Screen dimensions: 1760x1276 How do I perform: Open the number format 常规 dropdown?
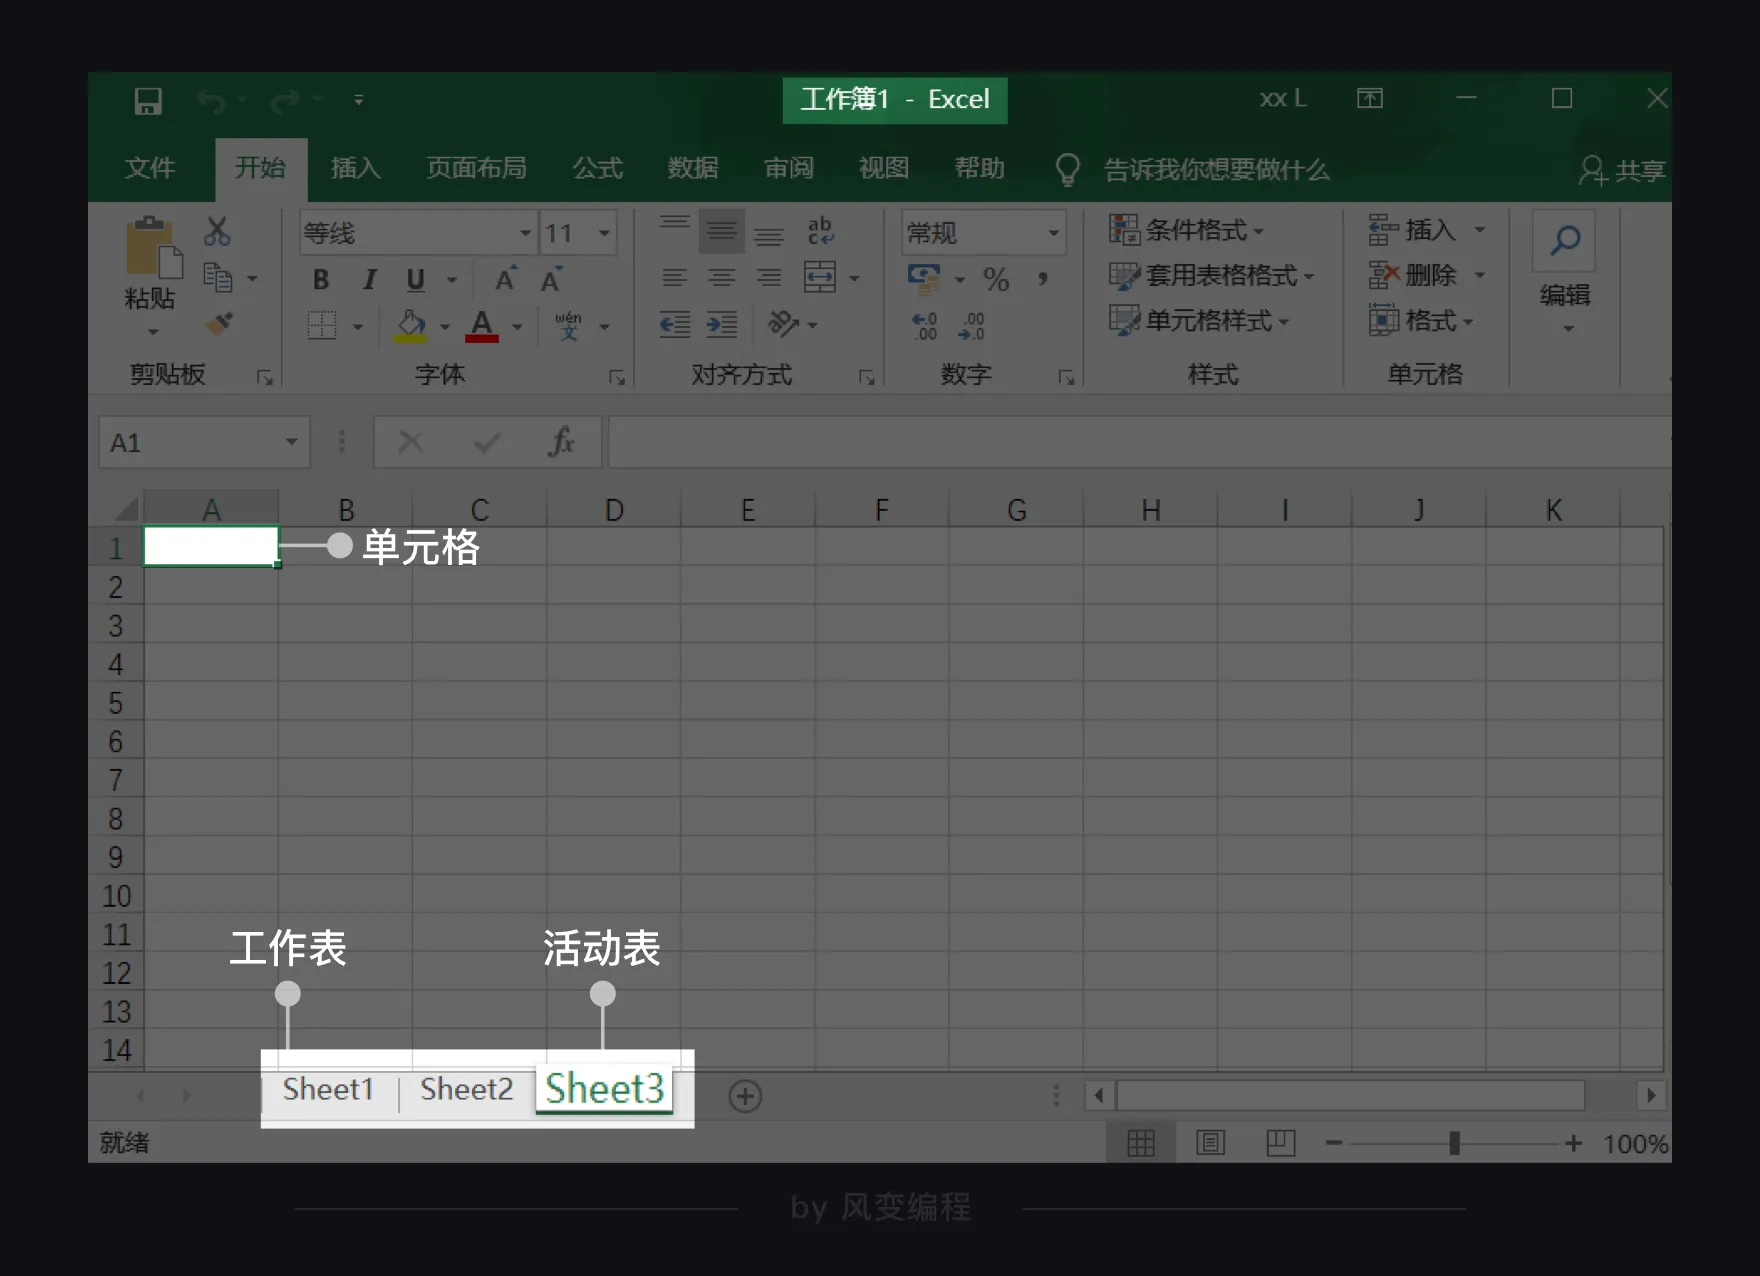click(x=1053, y=233)
